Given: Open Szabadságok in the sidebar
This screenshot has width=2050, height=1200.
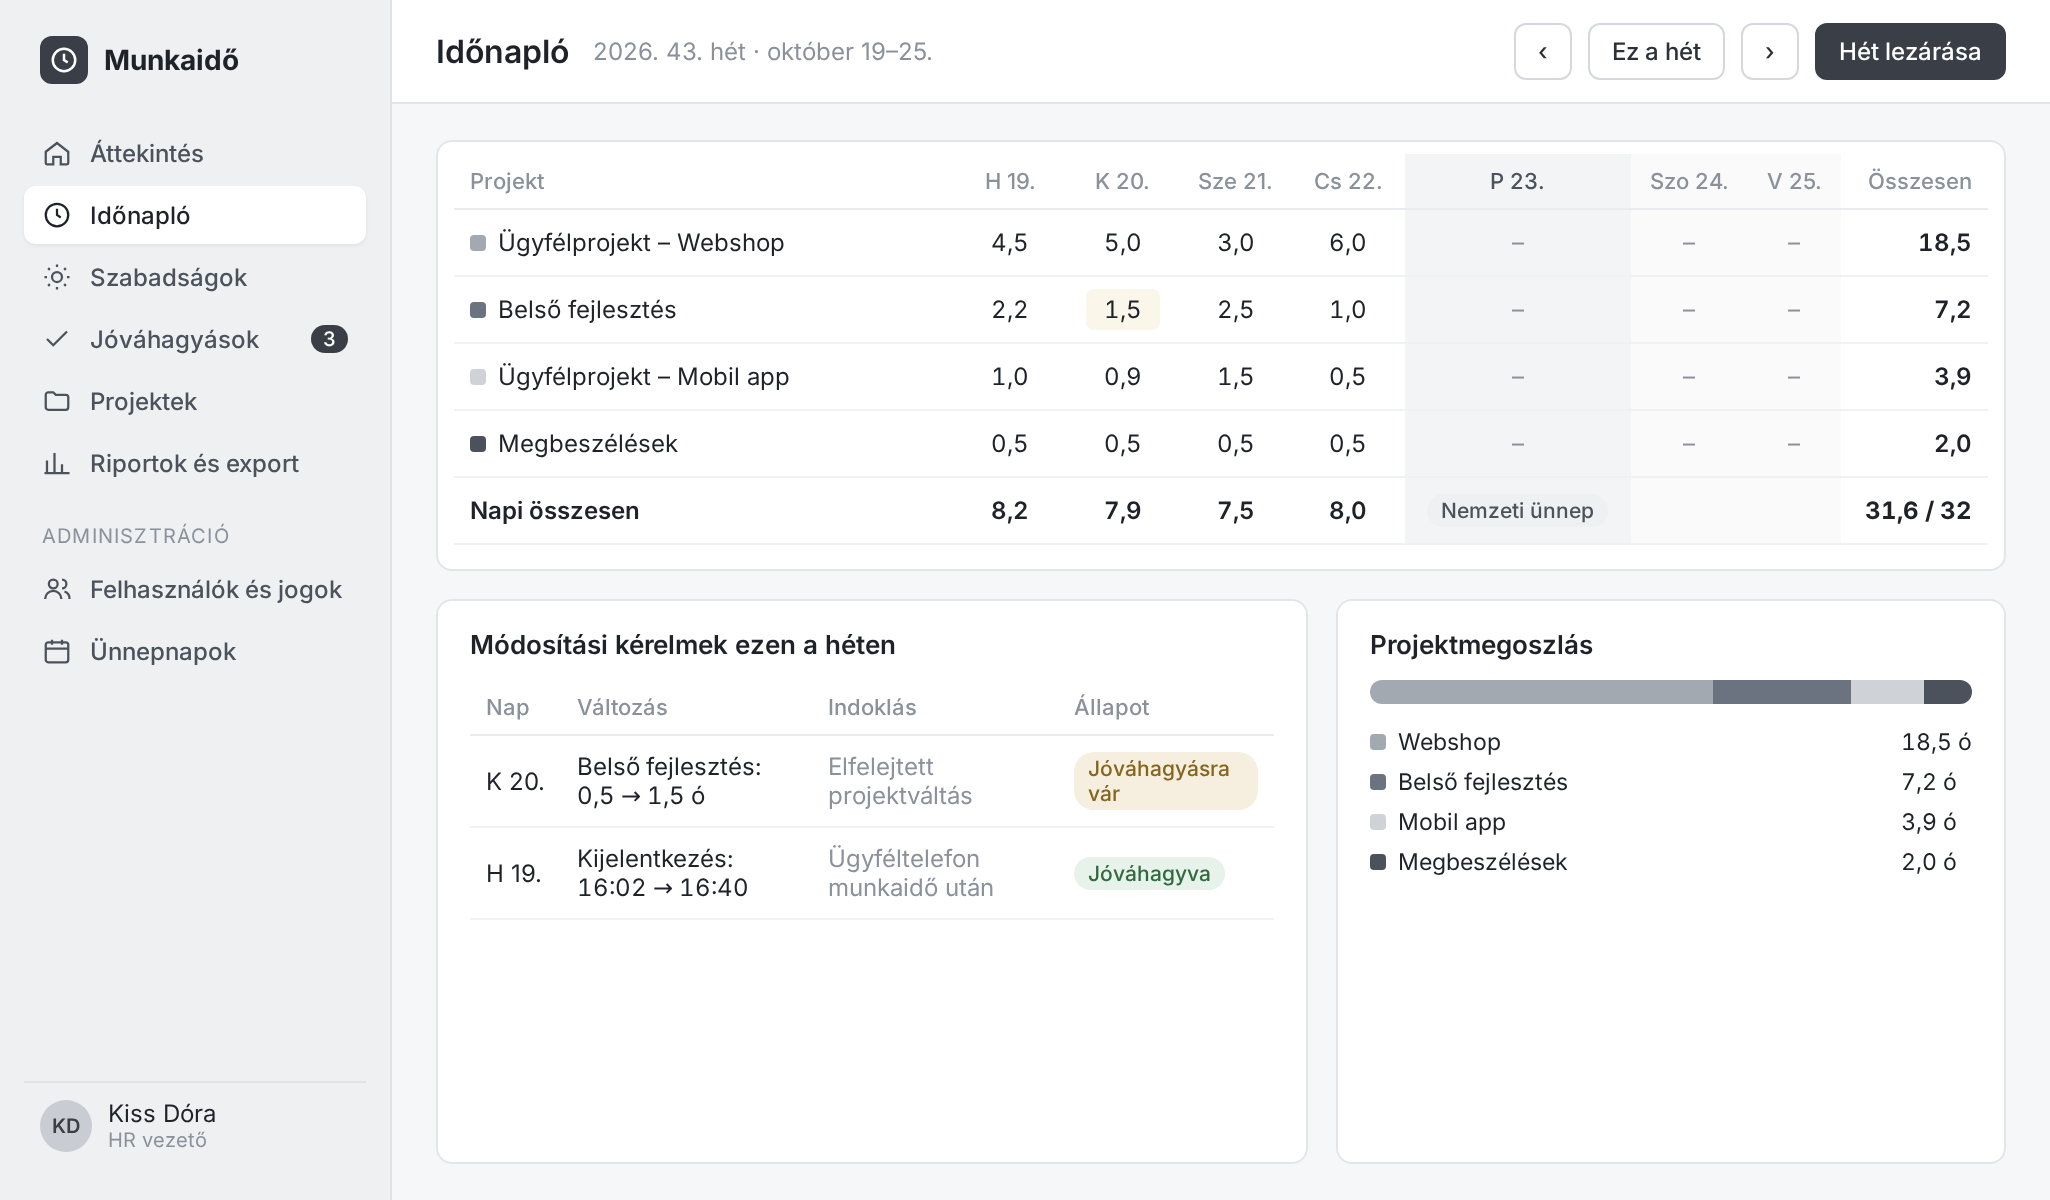Looking at the screenshot, I should 195,277.
